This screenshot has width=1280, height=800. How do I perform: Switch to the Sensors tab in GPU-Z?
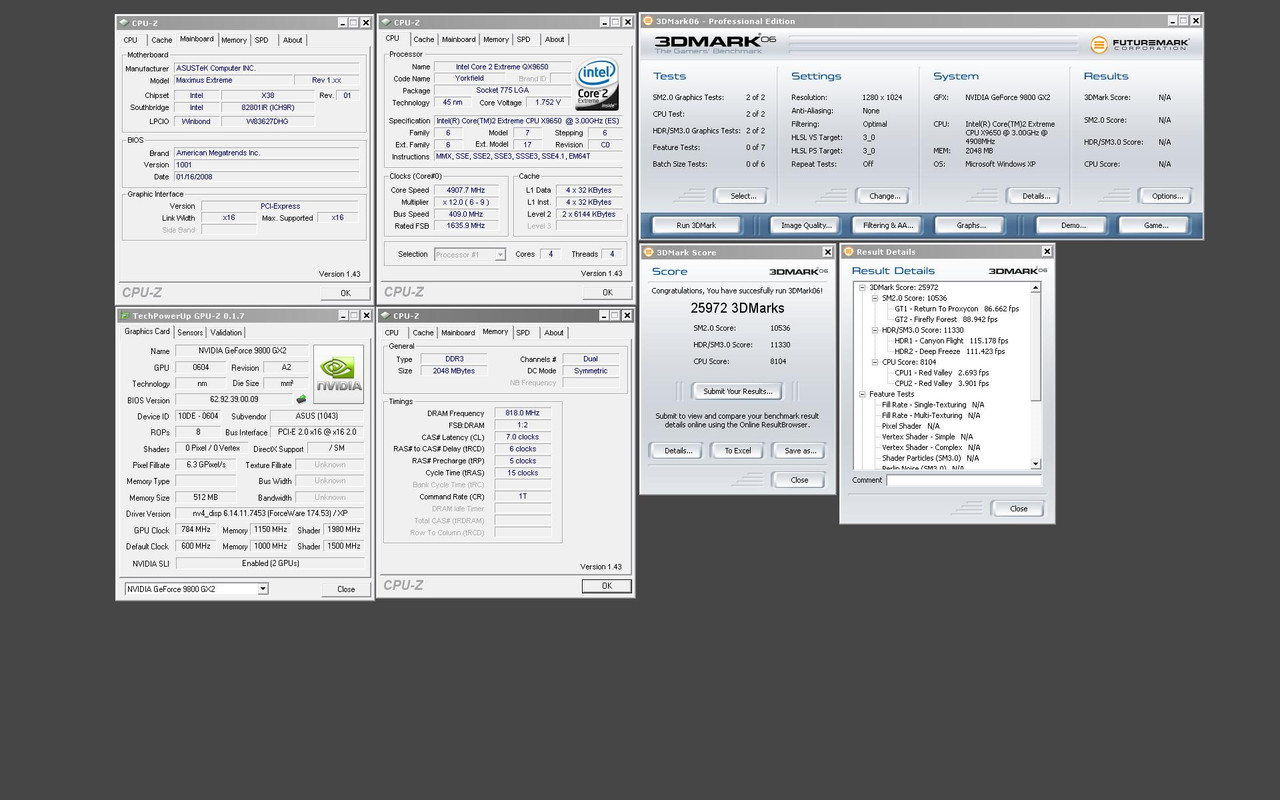pos(190,332)
